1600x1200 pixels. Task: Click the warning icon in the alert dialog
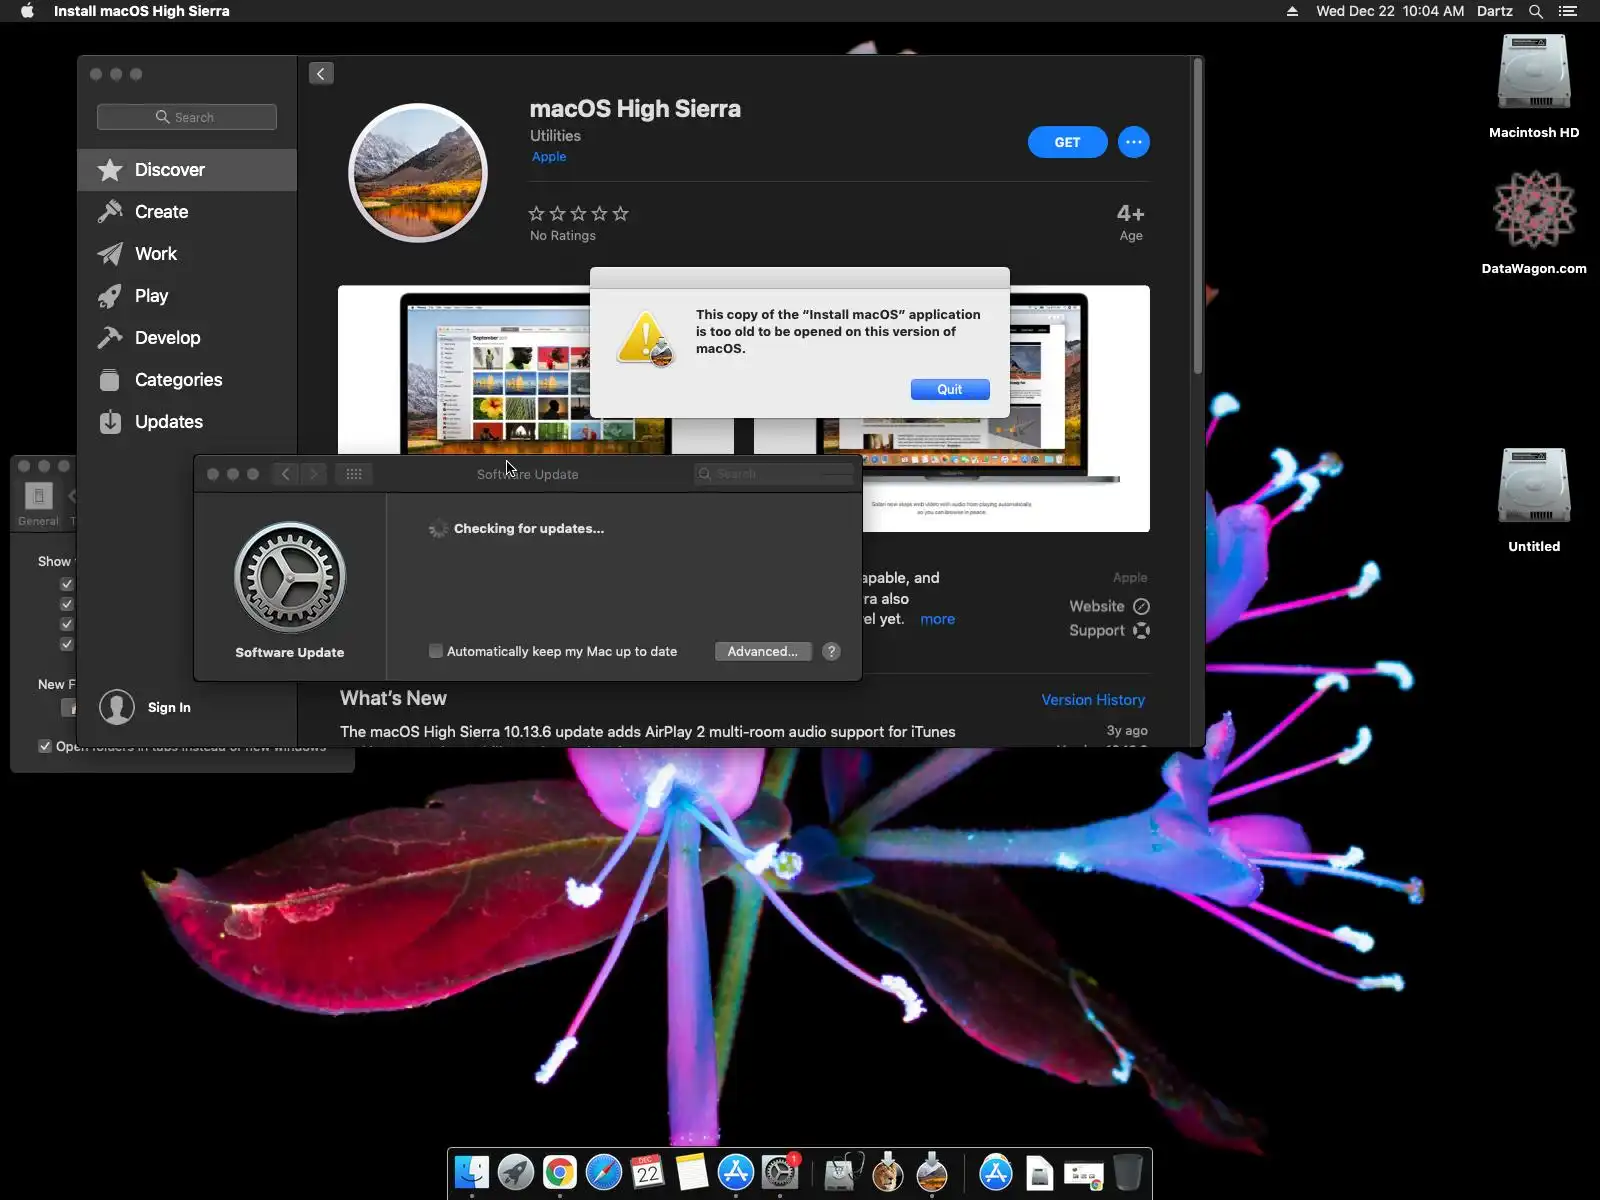click(x=646, y=339)
